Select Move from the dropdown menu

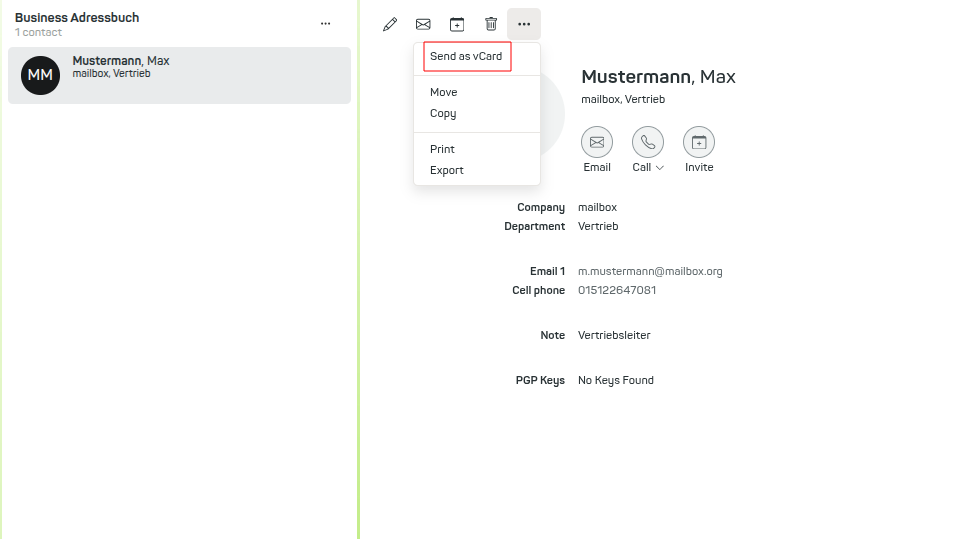point(444,92)
